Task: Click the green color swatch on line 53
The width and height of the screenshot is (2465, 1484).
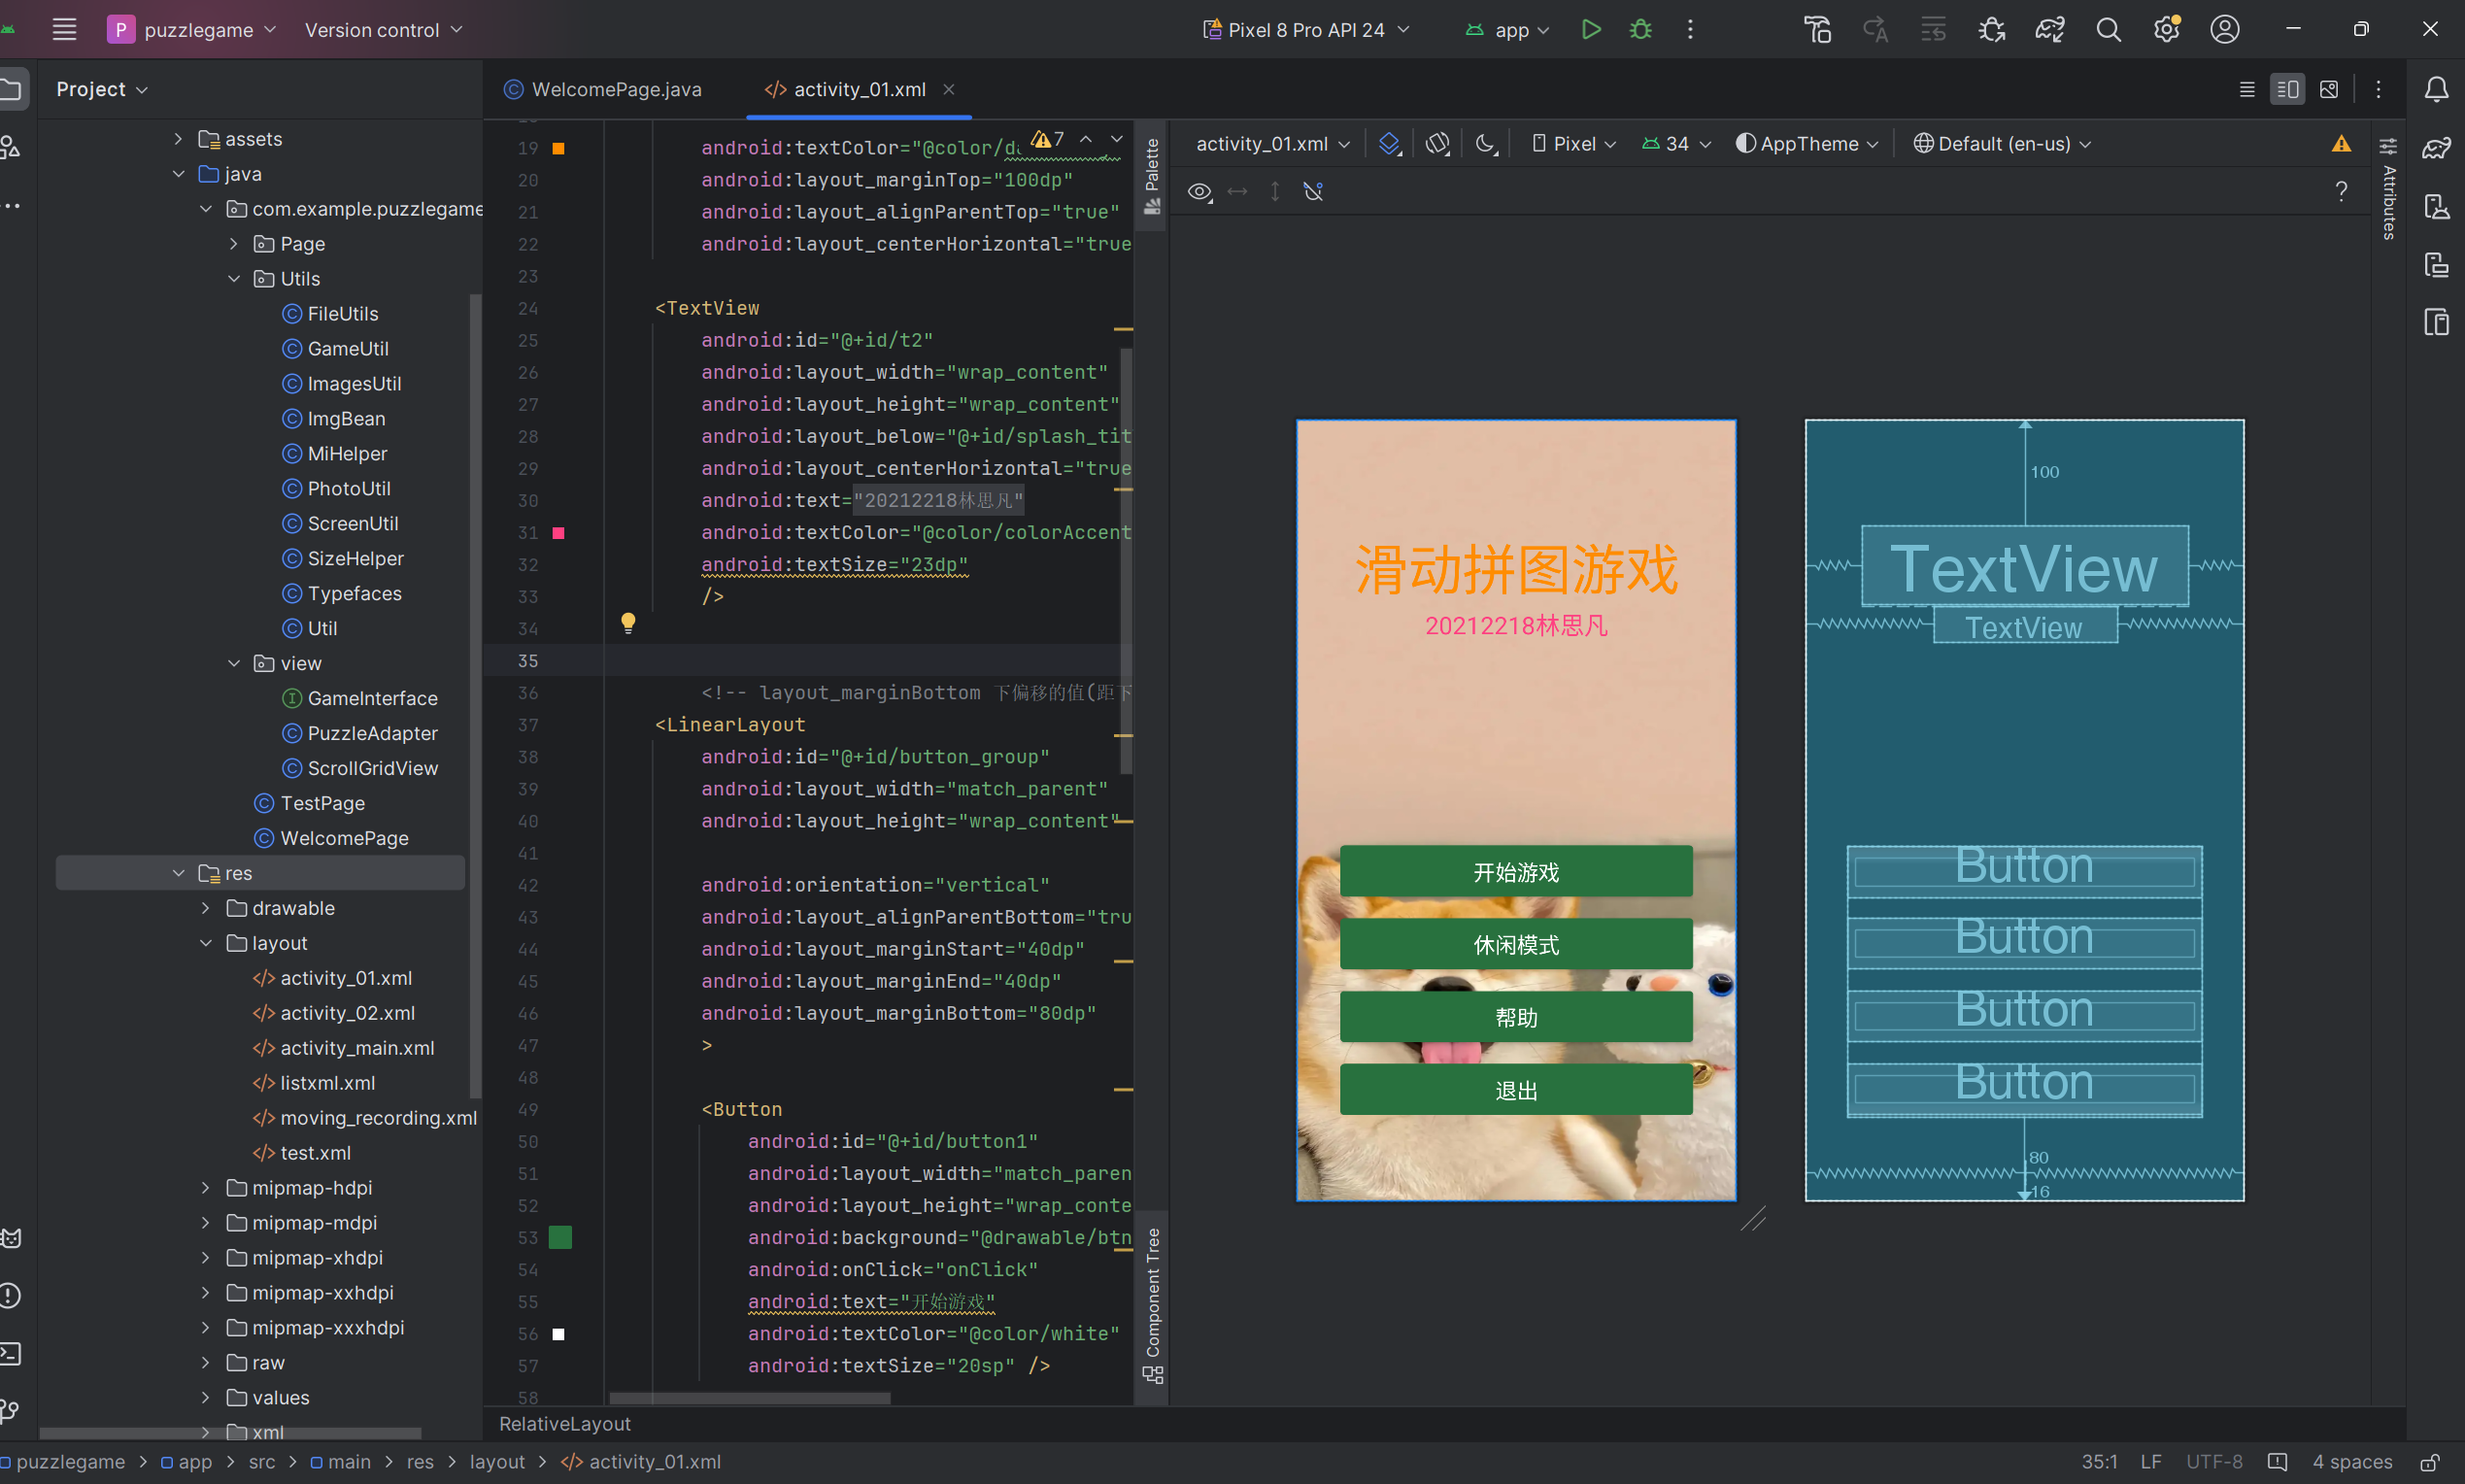Action: point(560,1238)
